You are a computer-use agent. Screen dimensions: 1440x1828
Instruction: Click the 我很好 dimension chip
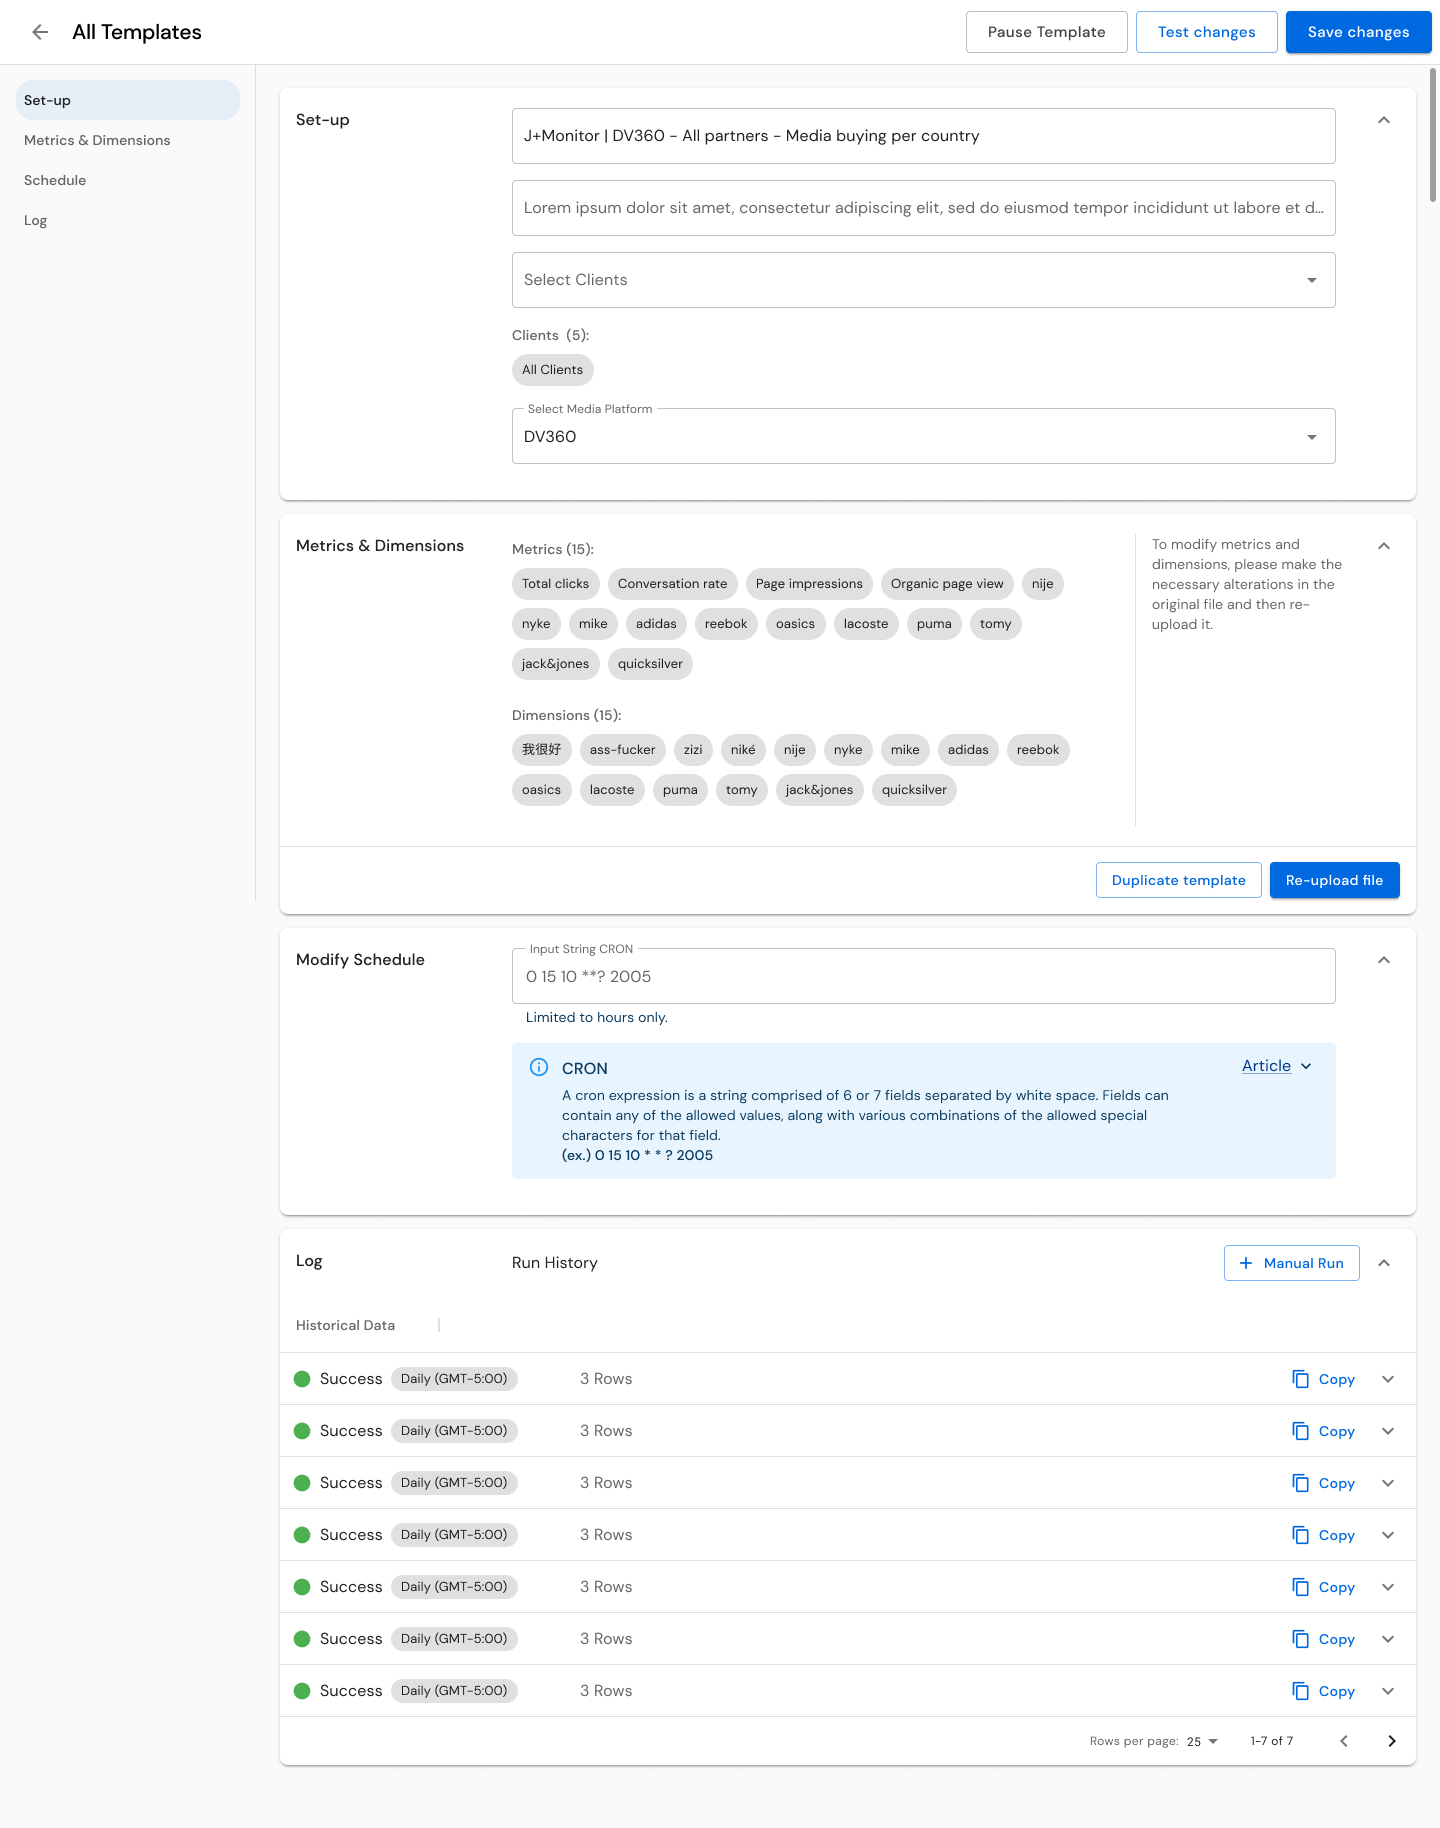(x=542, y=750)
